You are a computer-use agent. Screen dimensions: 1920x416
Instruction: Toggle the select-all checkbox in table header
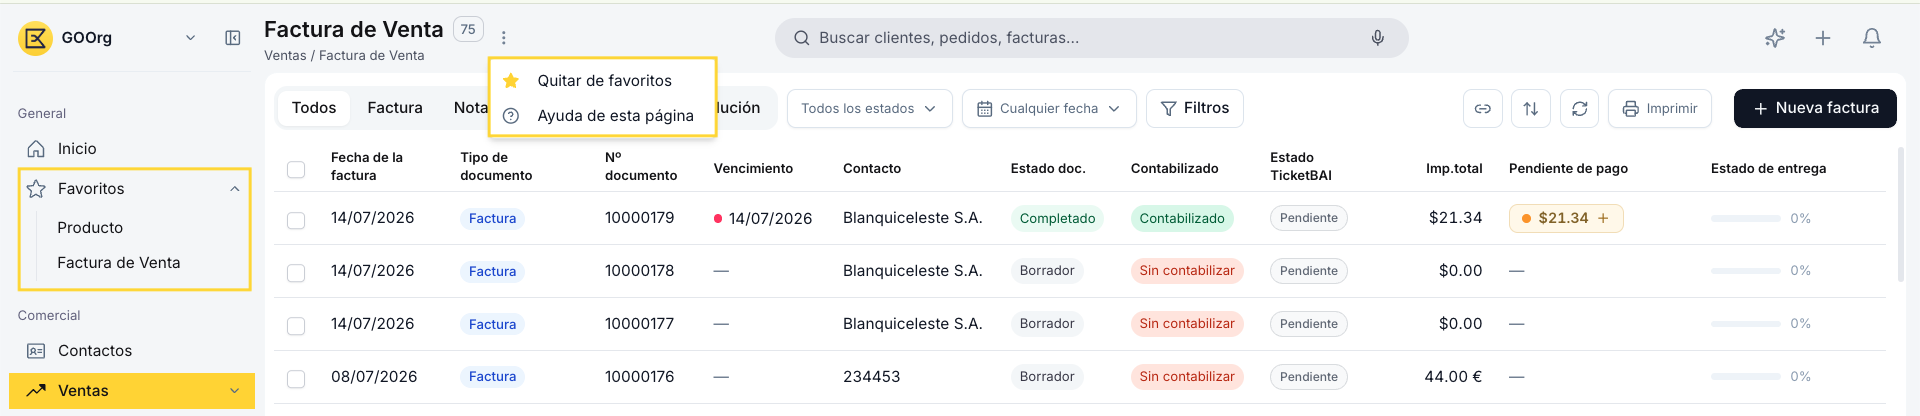(296, 169)
